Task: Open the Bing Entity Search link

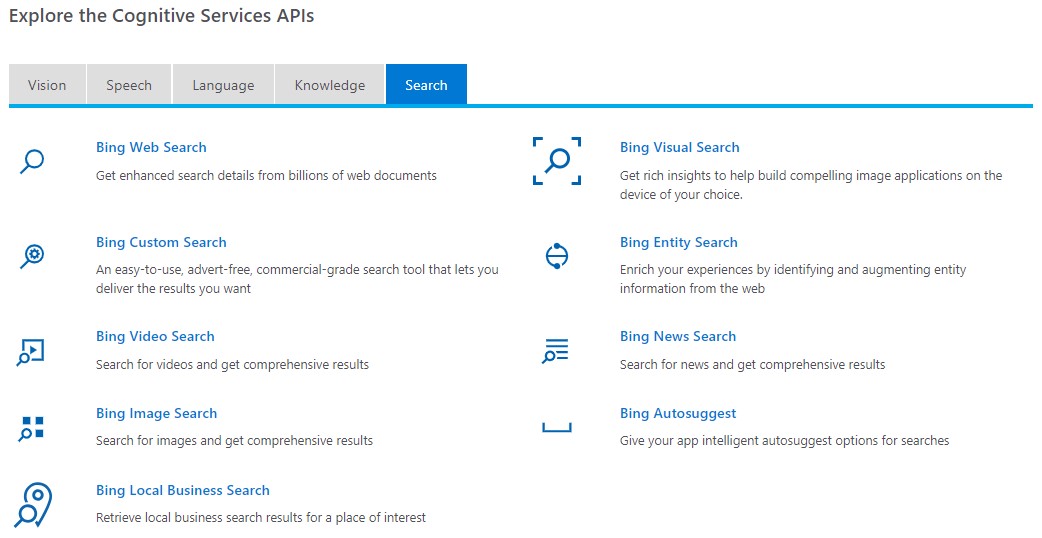Action: tap(678, 242)
